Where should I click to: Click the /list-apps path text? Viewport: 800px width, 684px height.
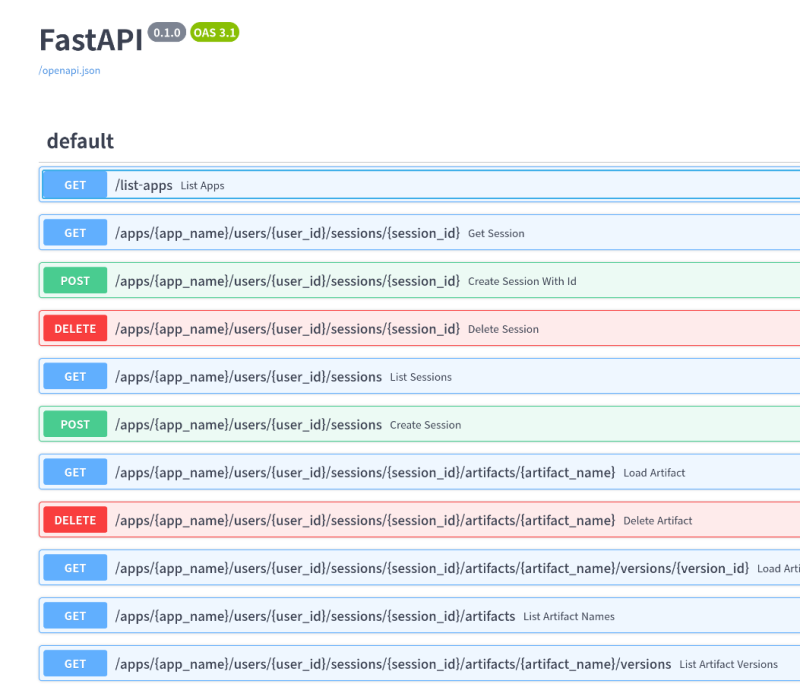[x=144, y=185]
